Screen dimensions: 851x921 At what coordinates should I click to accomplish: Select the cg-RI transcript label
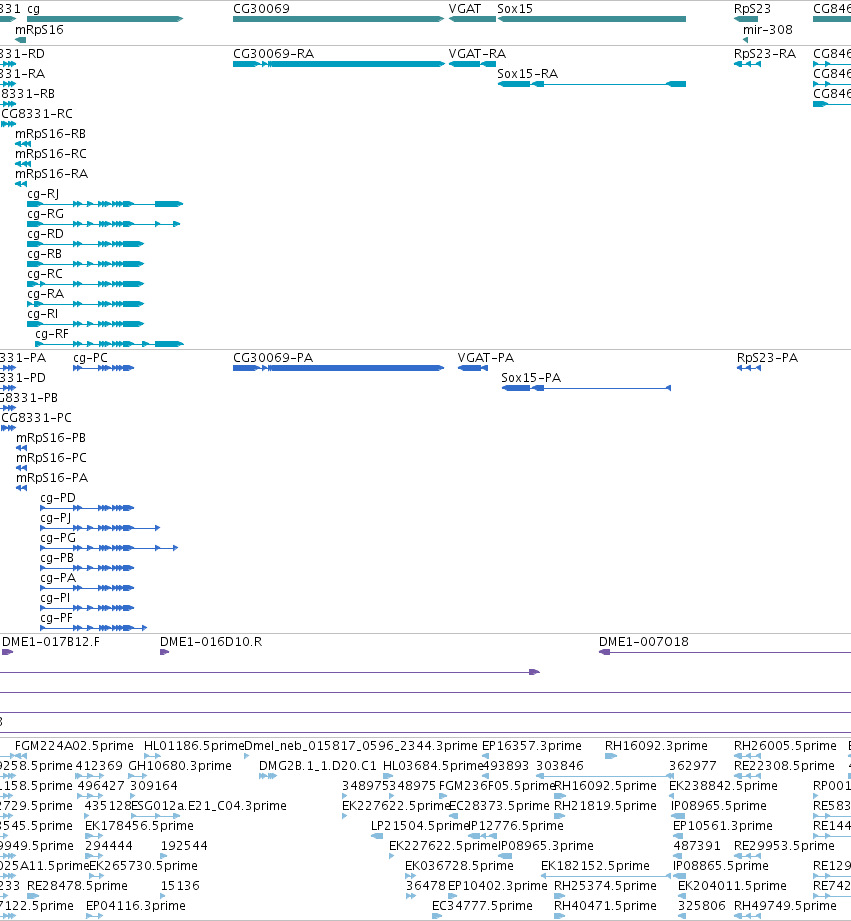tap(43, 313)
